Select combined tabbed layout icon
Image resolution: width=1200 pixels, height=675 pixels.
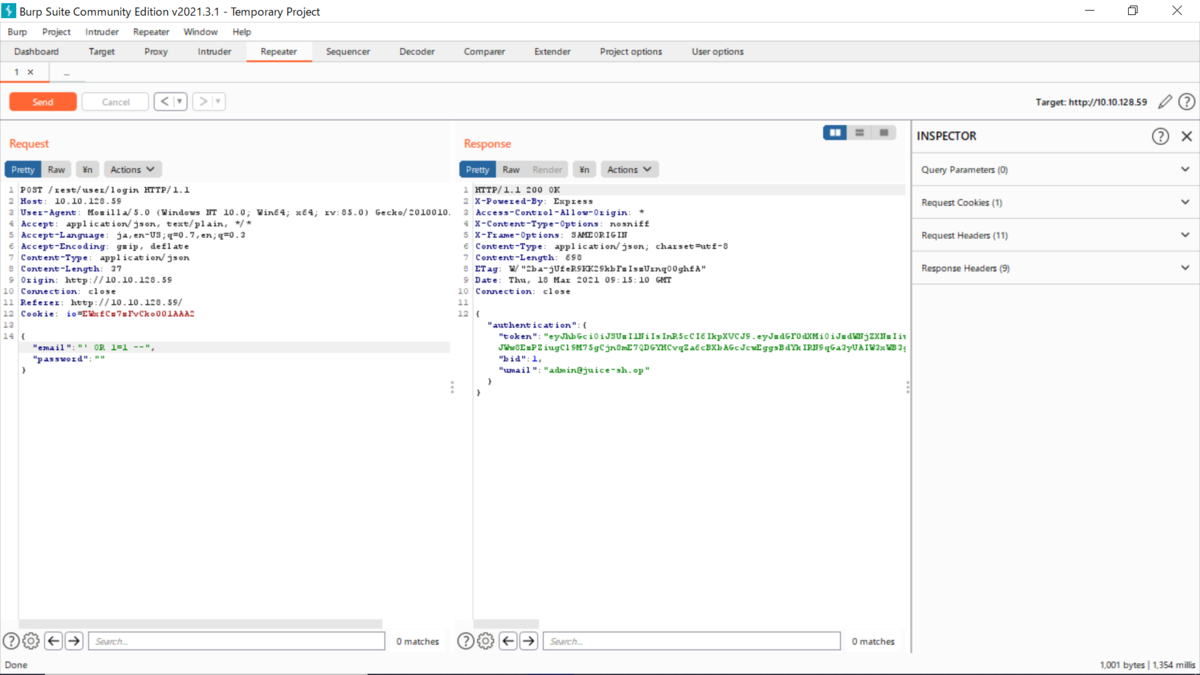point(884,133)
